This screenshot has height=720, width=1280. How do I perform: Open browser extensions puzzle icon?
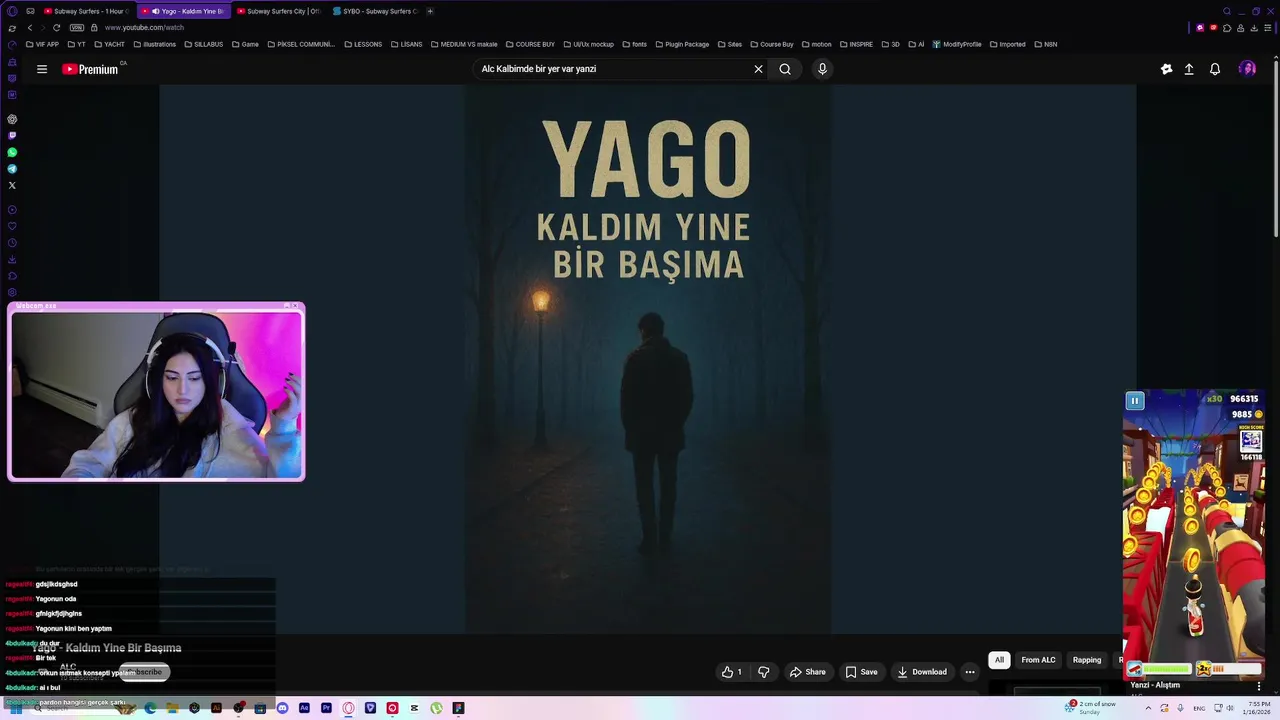tap(1227, 28)
